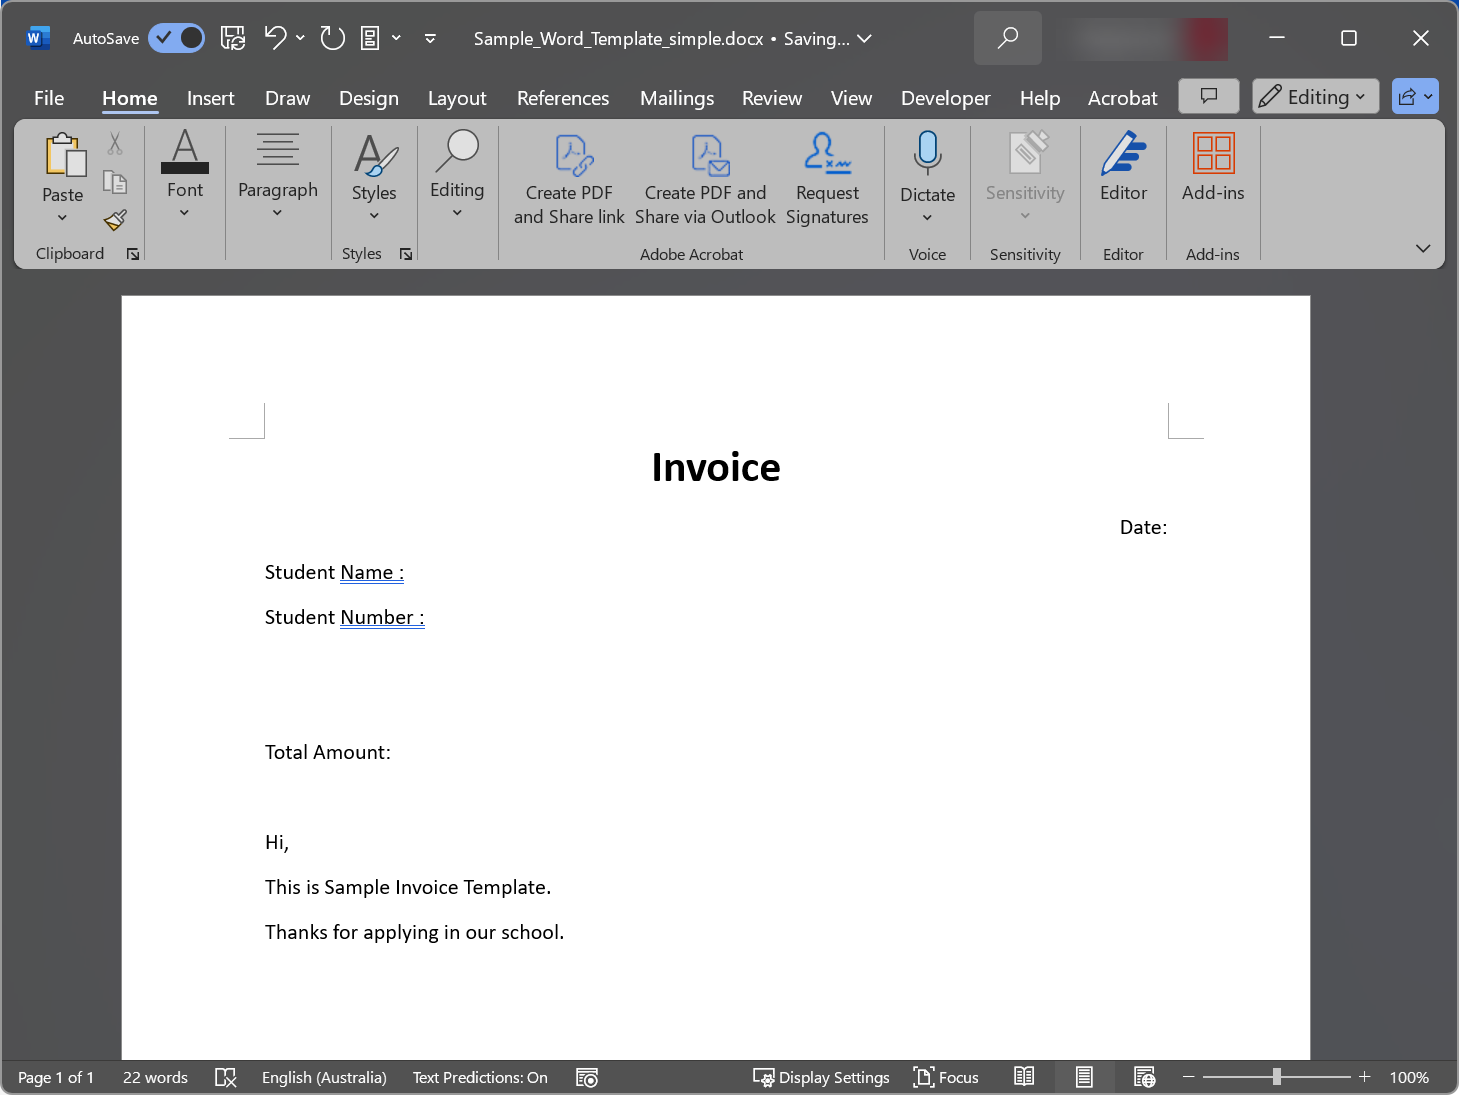Collapse the ribbon using the chevron

coord(1423,248)
